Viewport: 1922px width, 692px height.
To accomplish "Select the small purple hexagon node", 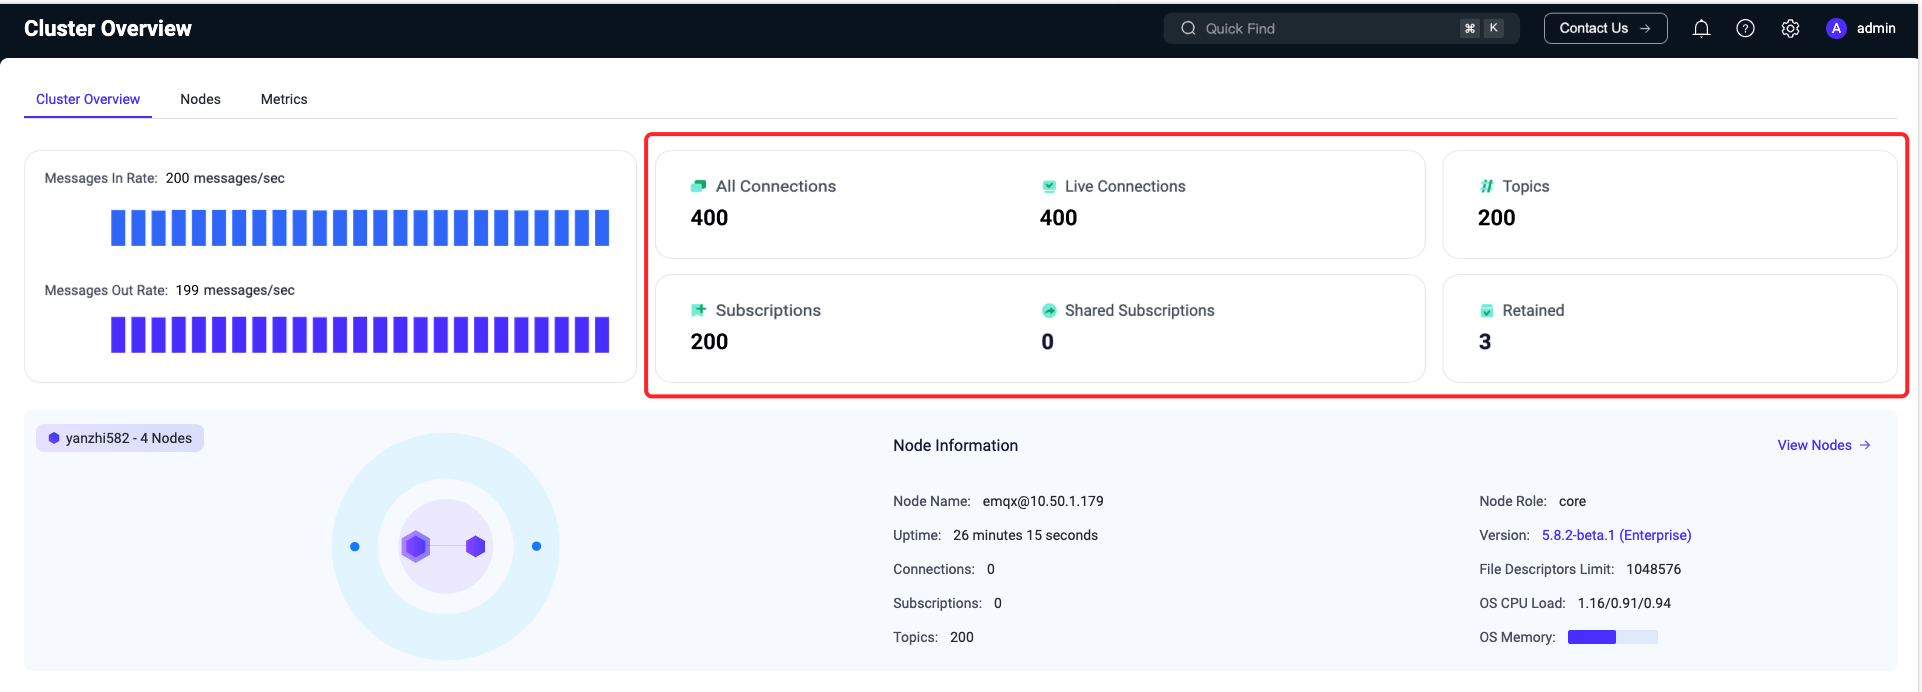I will [x=476, y=546].
